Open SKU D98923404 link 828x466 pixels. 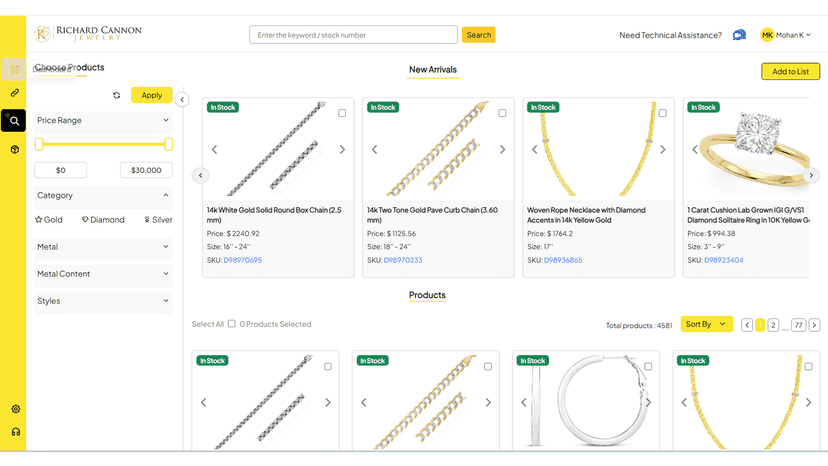pos(723,260)
